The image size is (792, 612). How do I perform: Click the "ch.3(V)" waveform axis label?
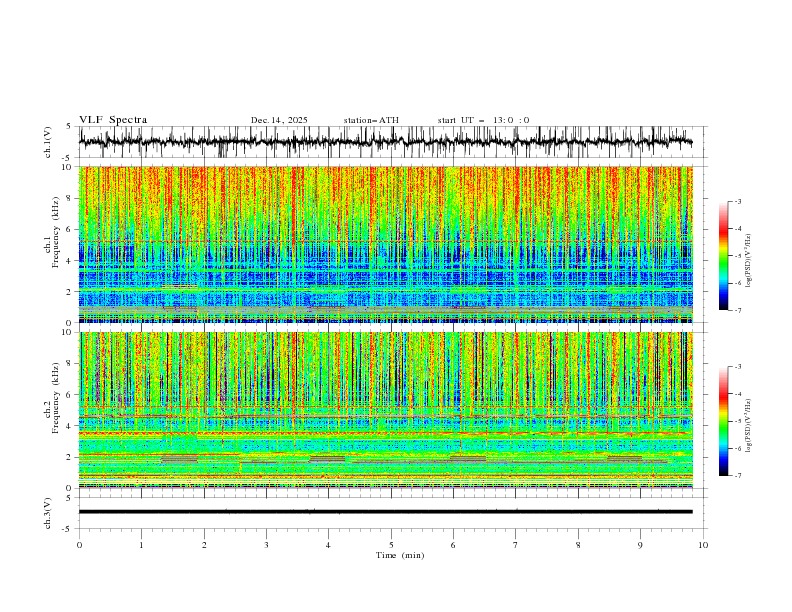(48, 513)
